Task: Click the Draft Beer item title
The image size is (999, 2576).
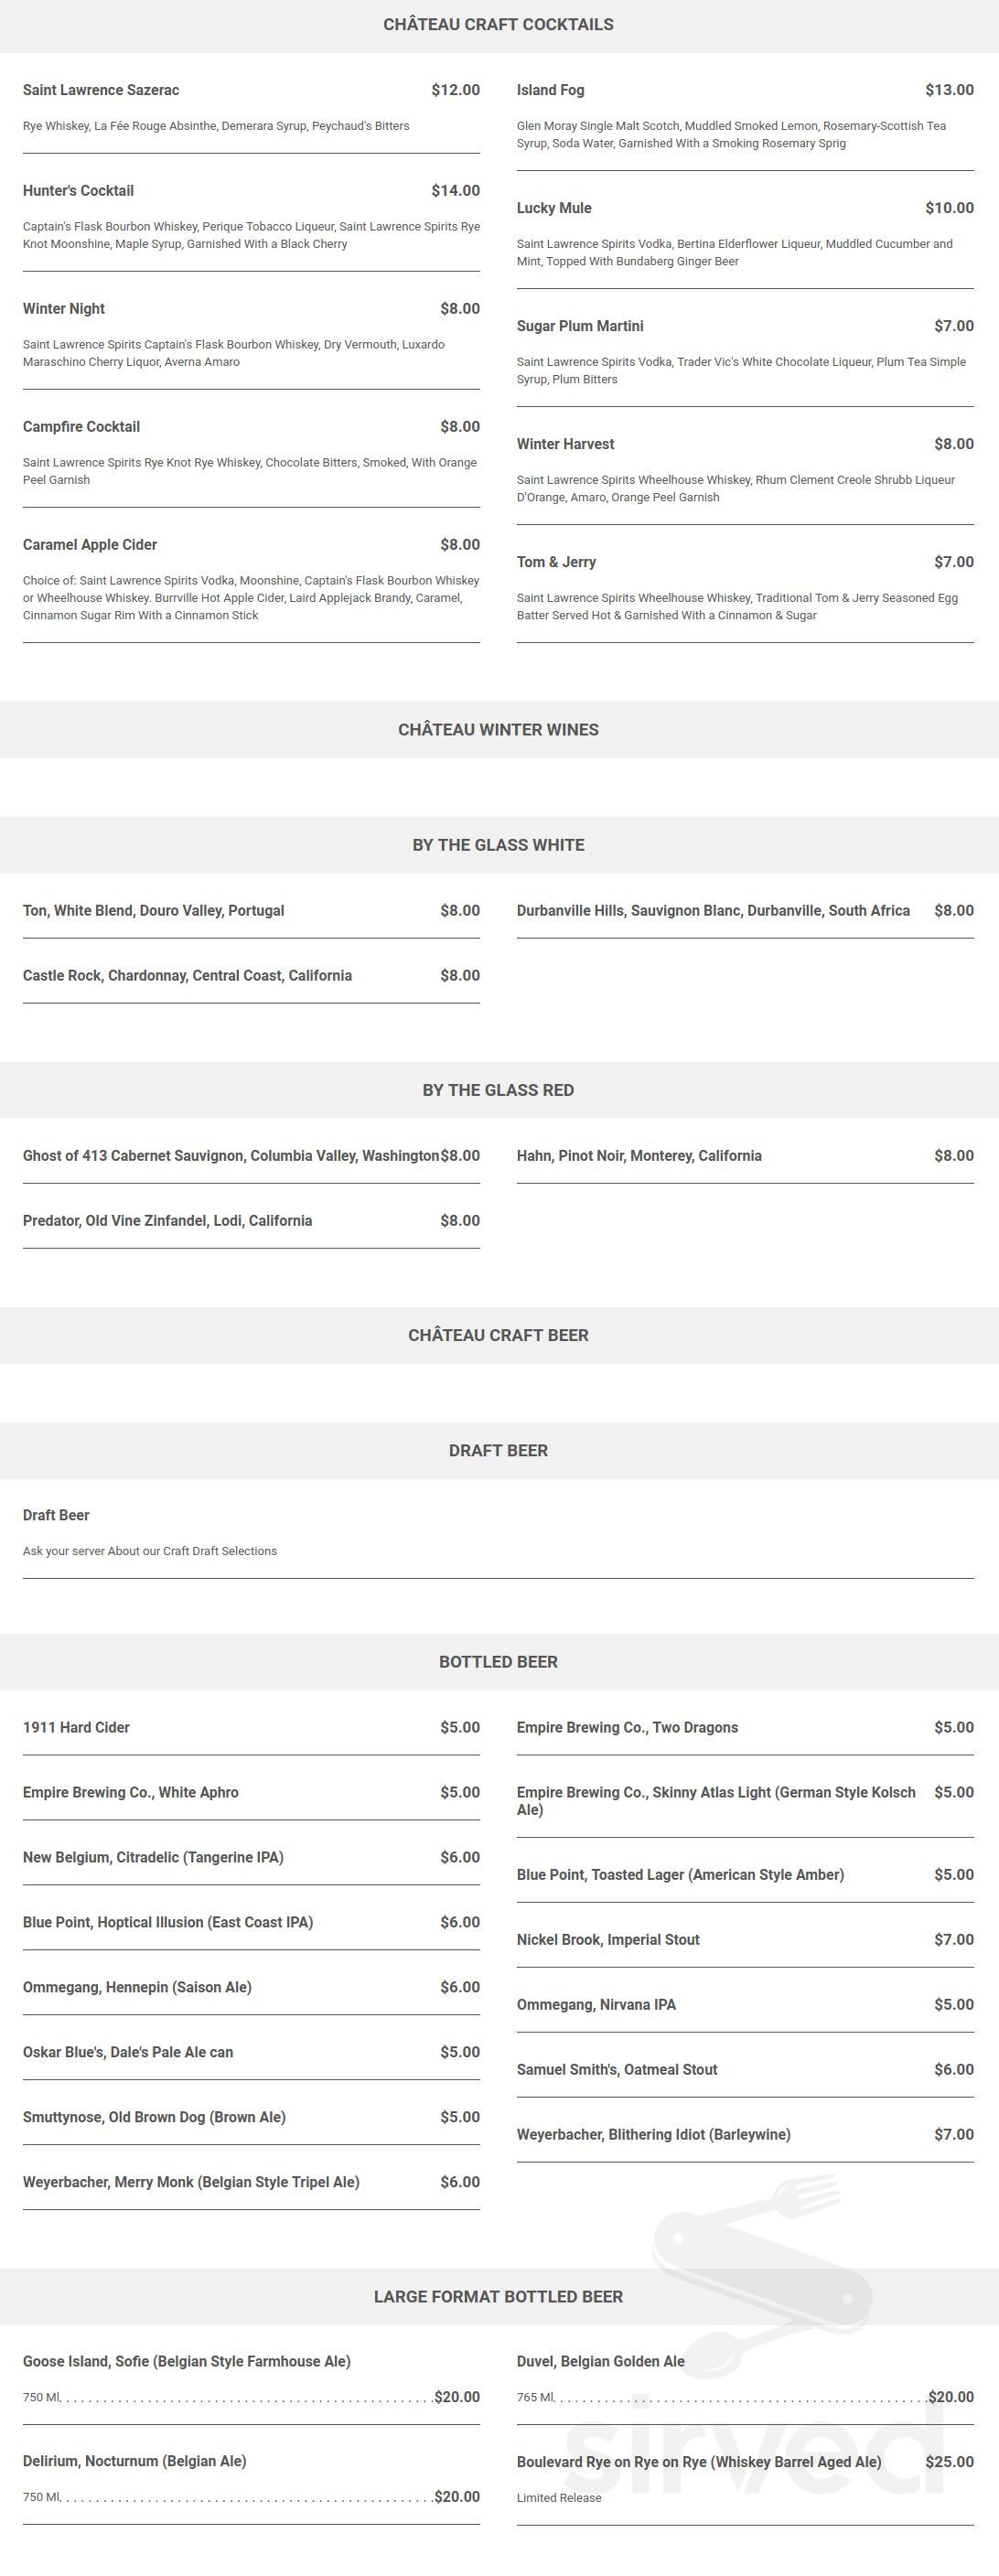Action: coord(56,1515)
